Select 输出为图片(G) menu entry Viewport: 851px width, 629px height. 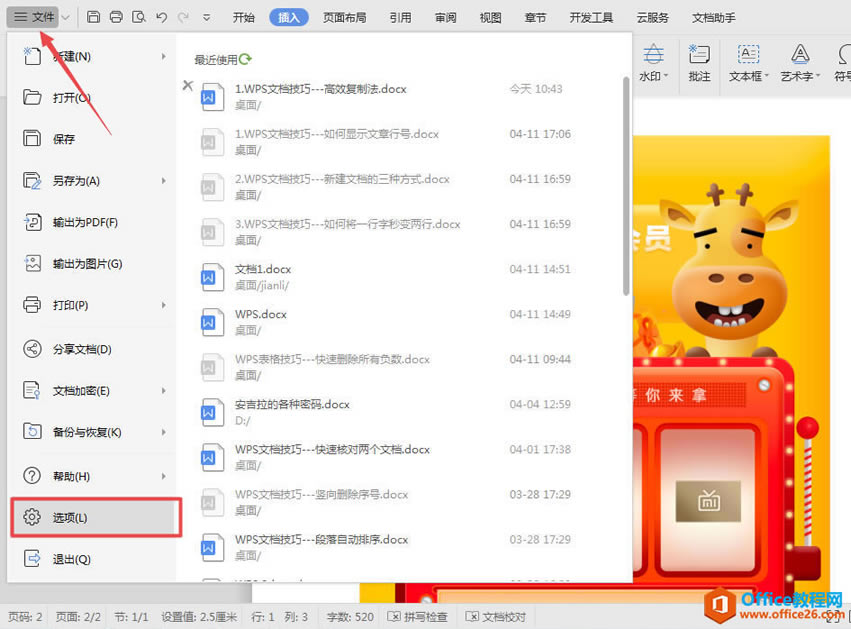click(93, 264)
